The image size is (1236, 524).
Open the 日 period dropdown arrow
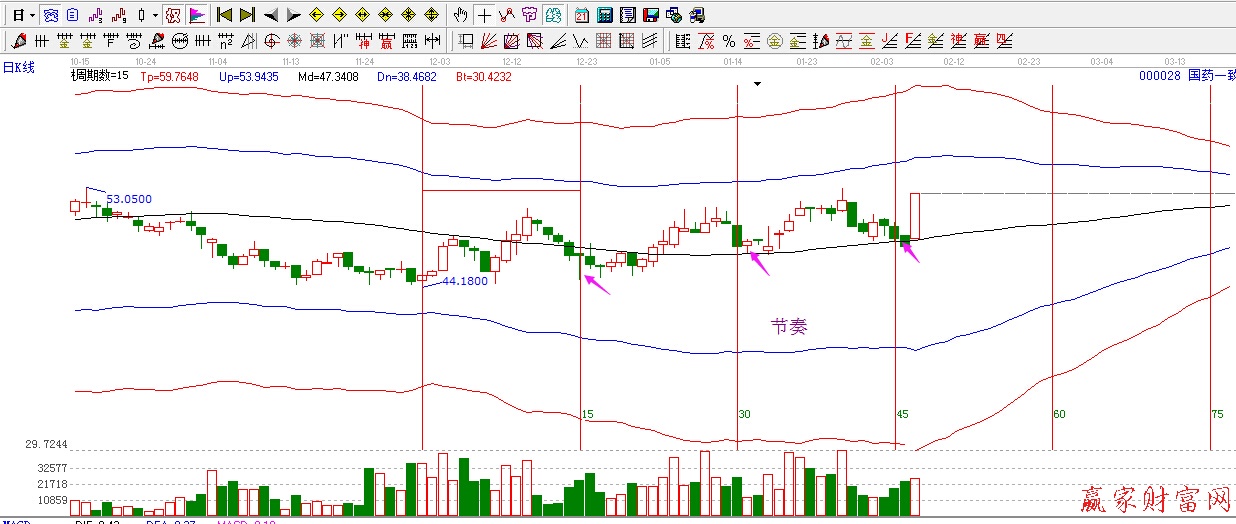[x=32, y=15]
